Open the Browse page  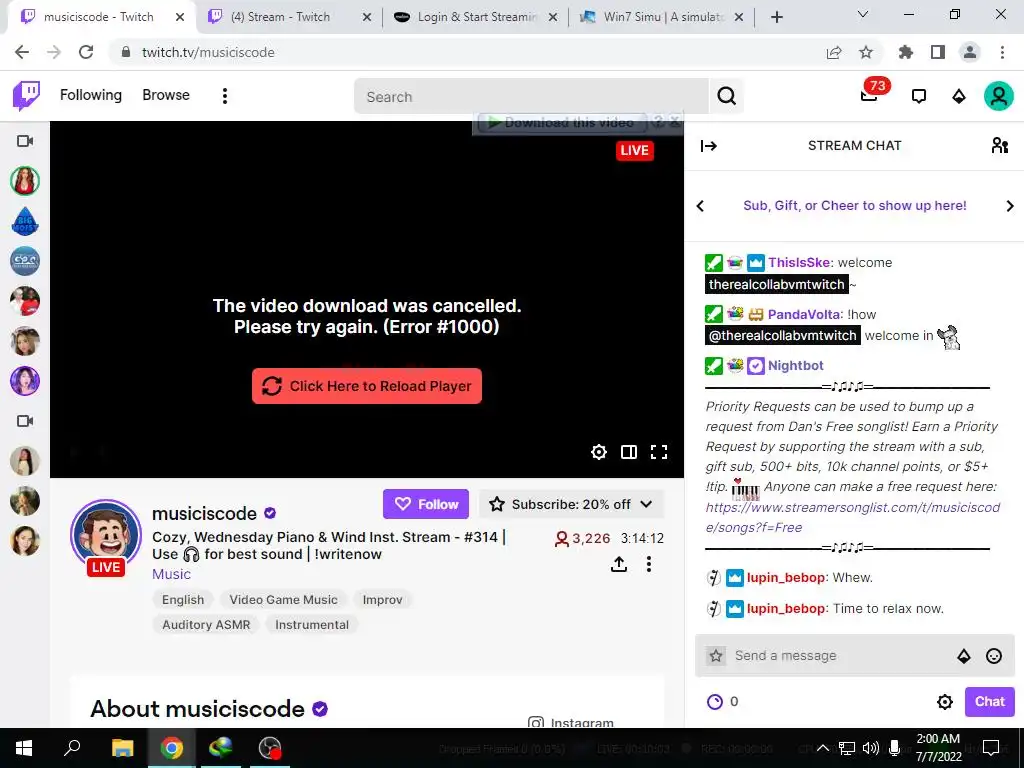pos(166,95)
